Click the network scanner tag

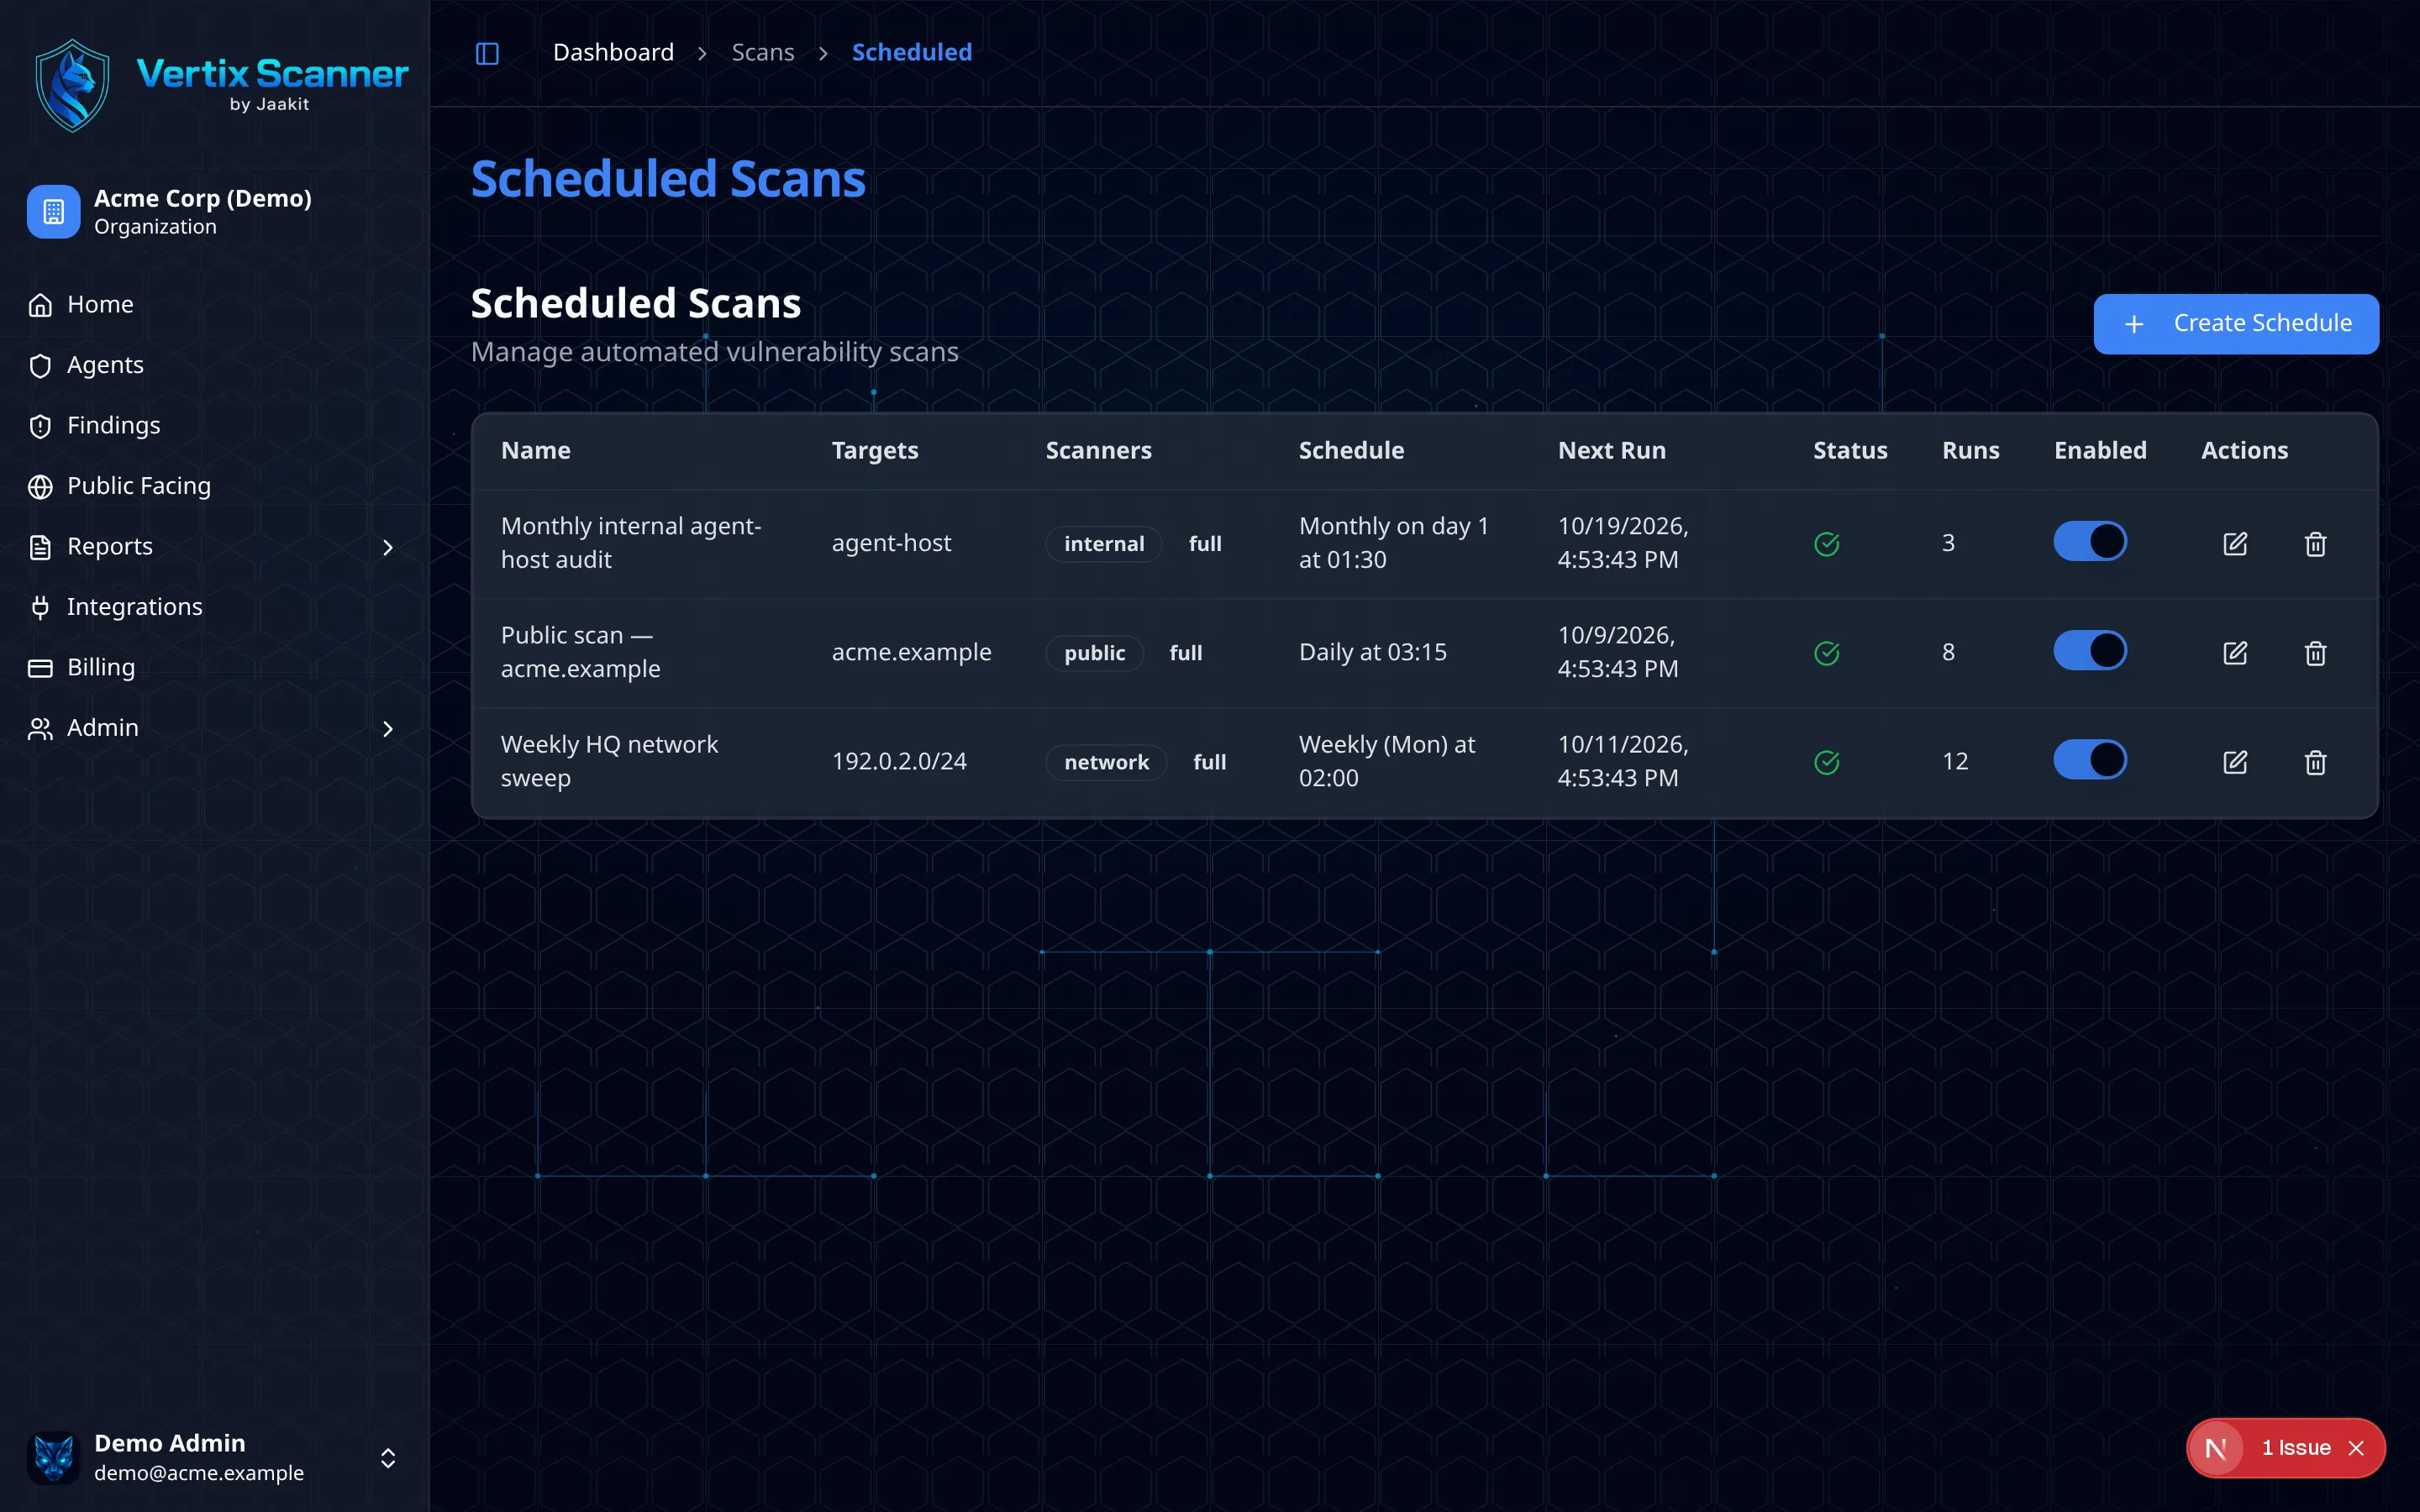[1107, 762]
